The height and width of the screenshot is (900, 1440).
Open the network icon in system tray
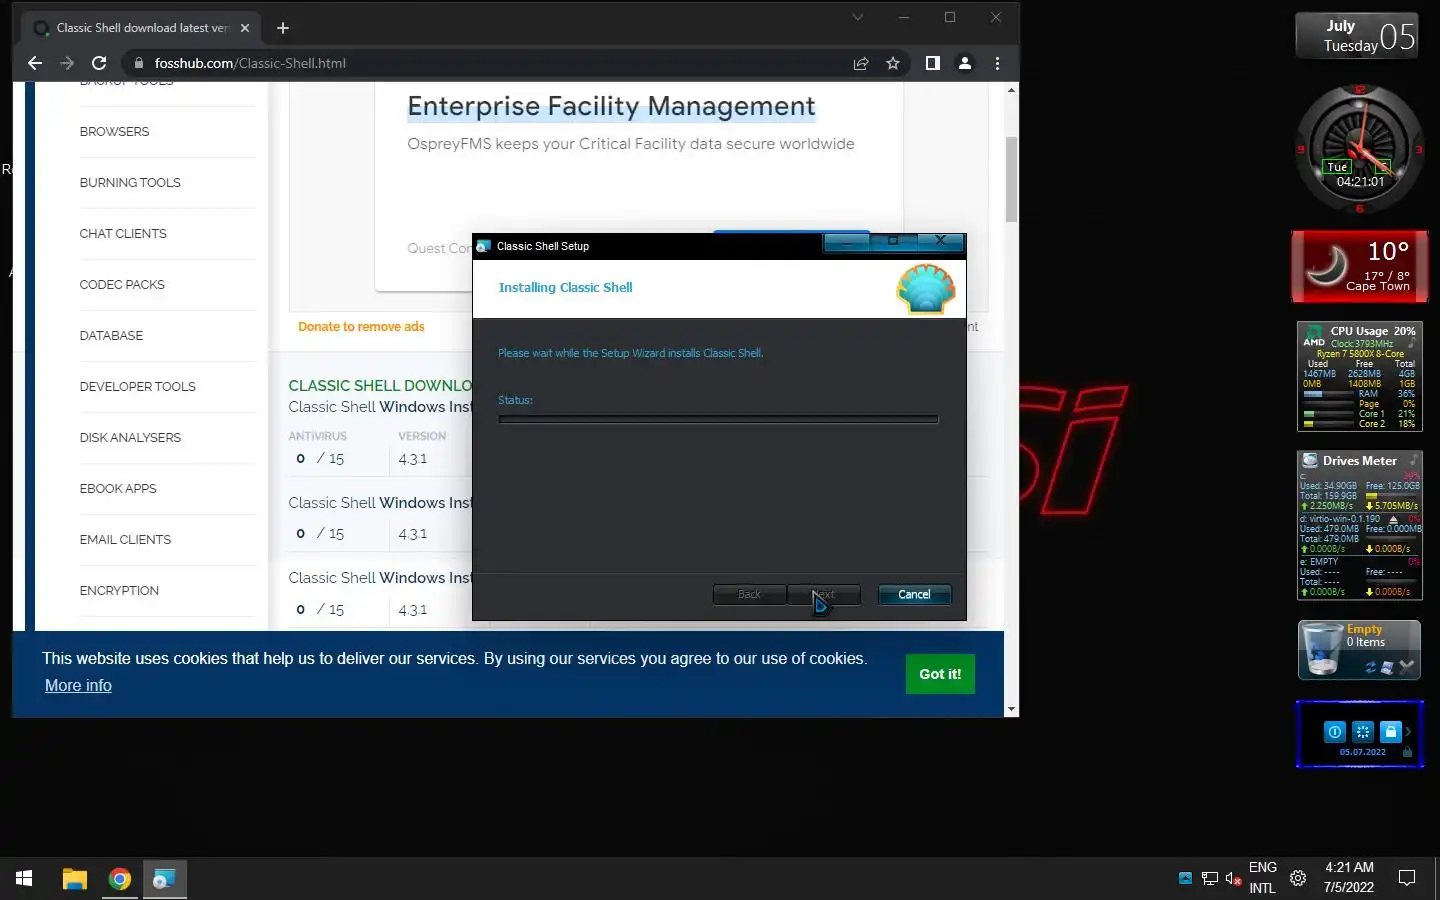pyautogui.click(x=1209, y=878)
